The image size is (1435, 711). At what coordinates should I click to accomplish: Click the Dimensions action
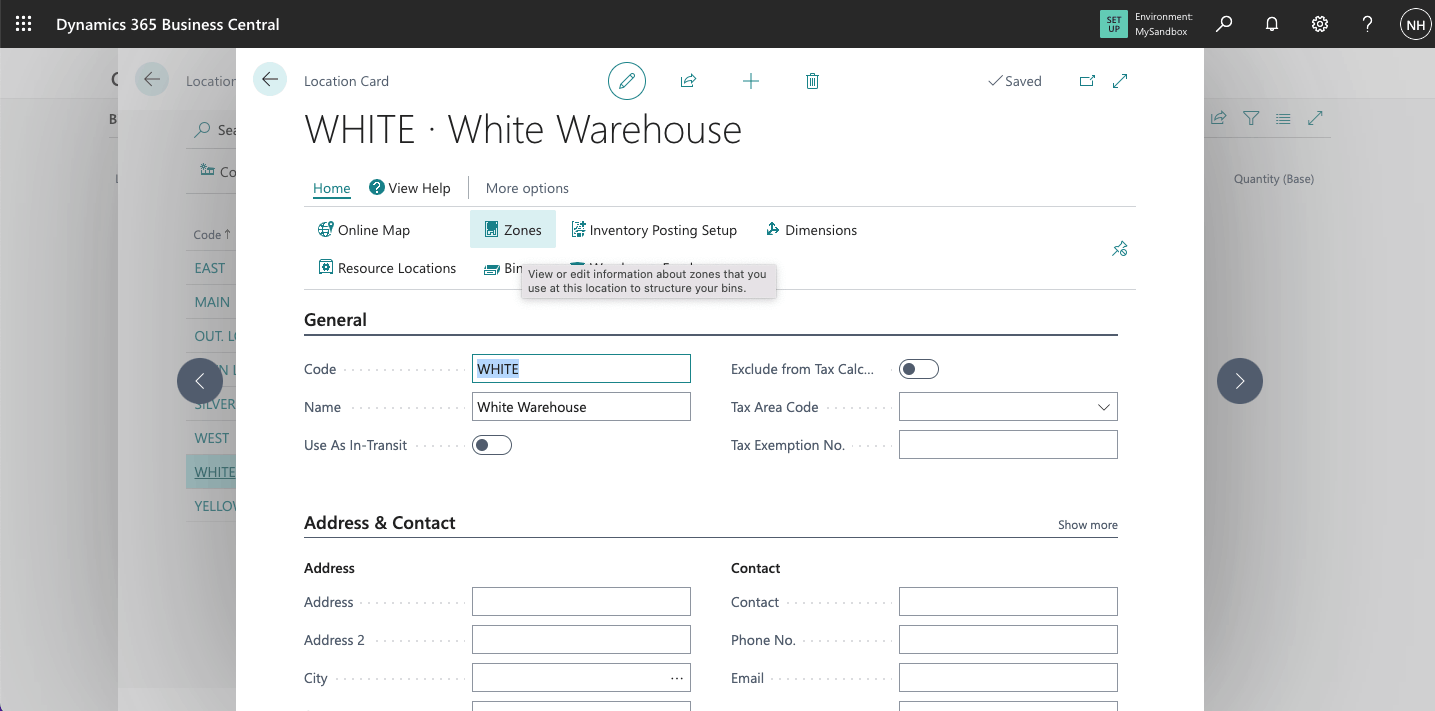(x=811, y=230)
